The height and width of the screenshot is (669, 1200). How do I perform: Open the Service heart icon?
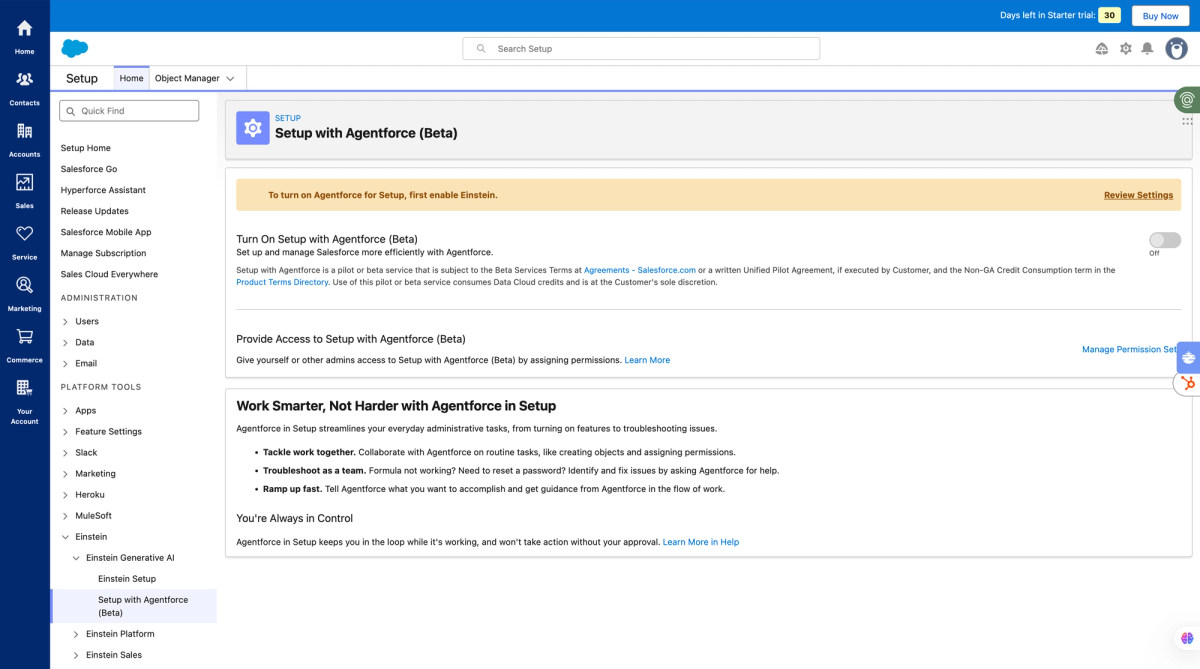24,233
